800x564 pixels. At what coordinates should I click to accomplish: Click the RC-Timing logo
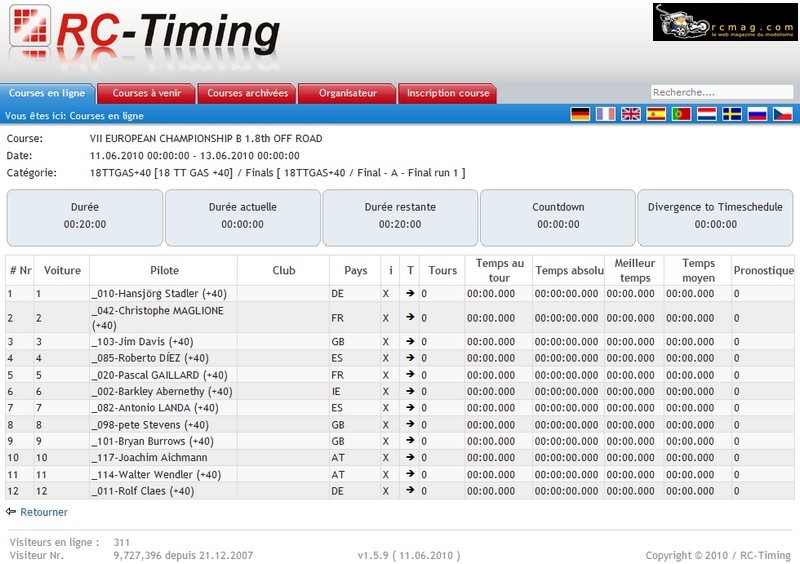144,32
